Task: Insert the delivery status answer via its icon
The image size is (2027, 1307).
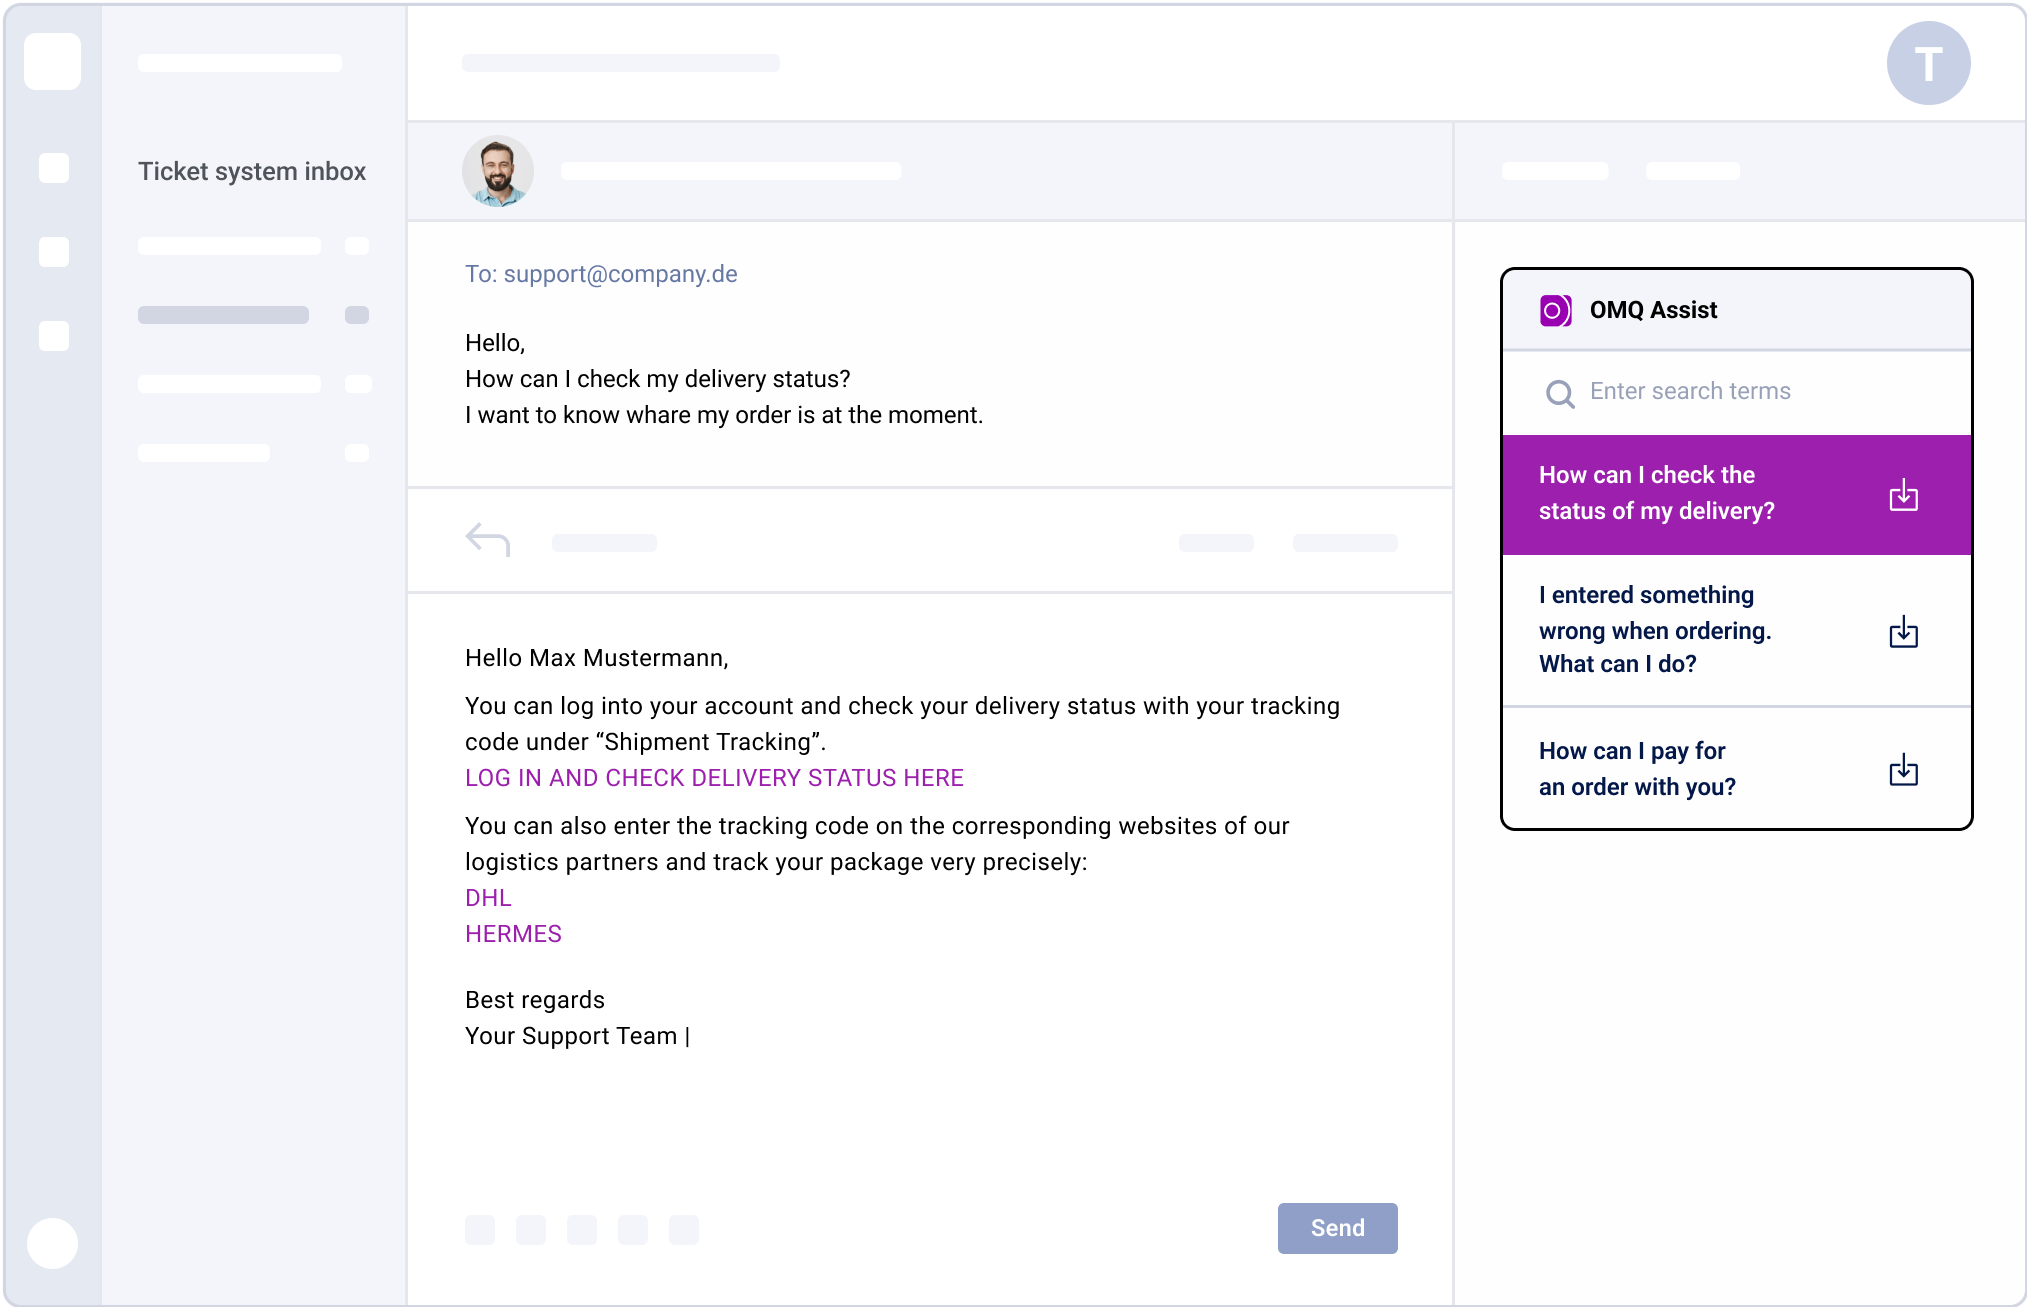Action: click(x=1903, y=494)
